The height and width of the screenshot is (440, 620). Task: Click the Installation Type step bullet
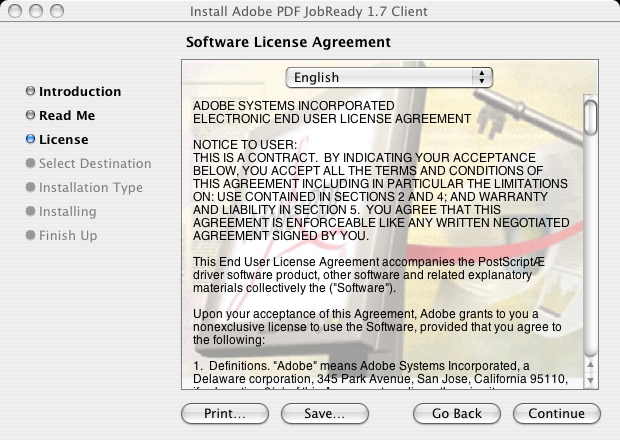tap(30, 187)
